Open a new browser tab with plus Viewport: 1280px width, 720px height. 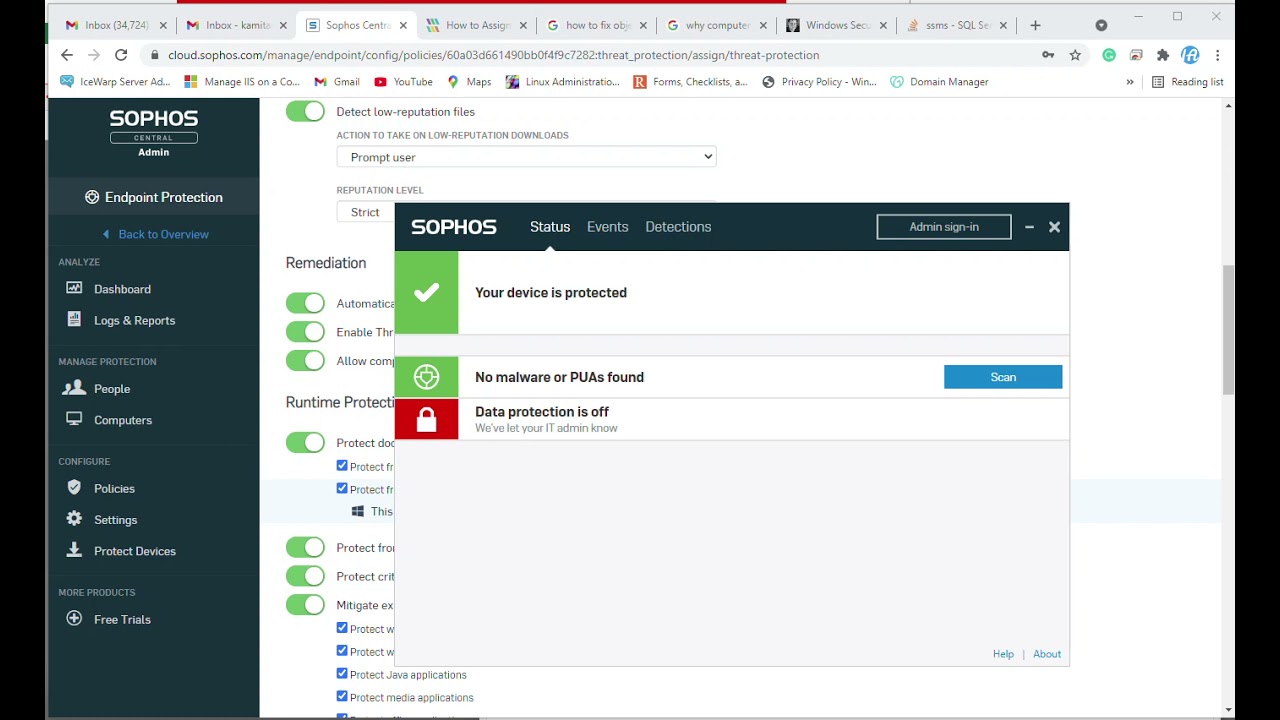[x=1035, y=25]
